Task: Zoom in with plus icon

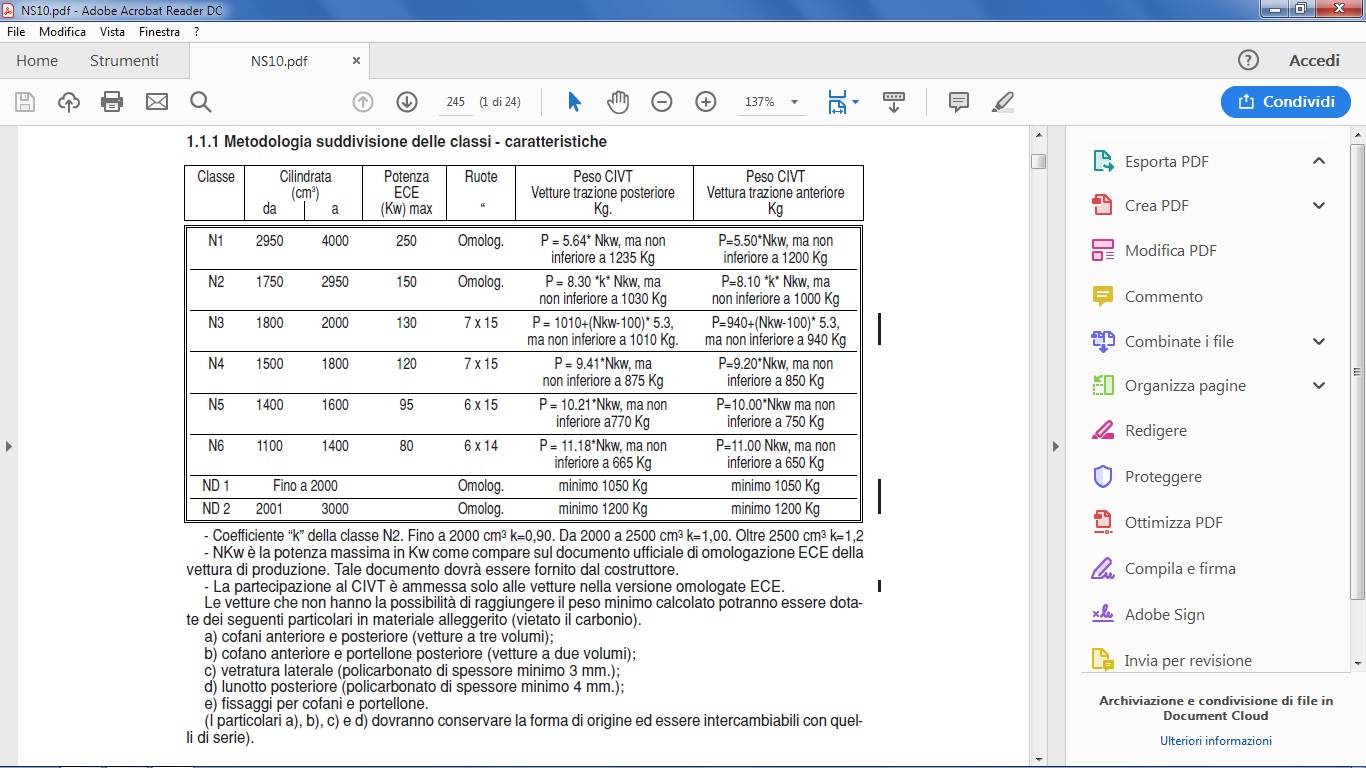Action: [x=706, y=102]
